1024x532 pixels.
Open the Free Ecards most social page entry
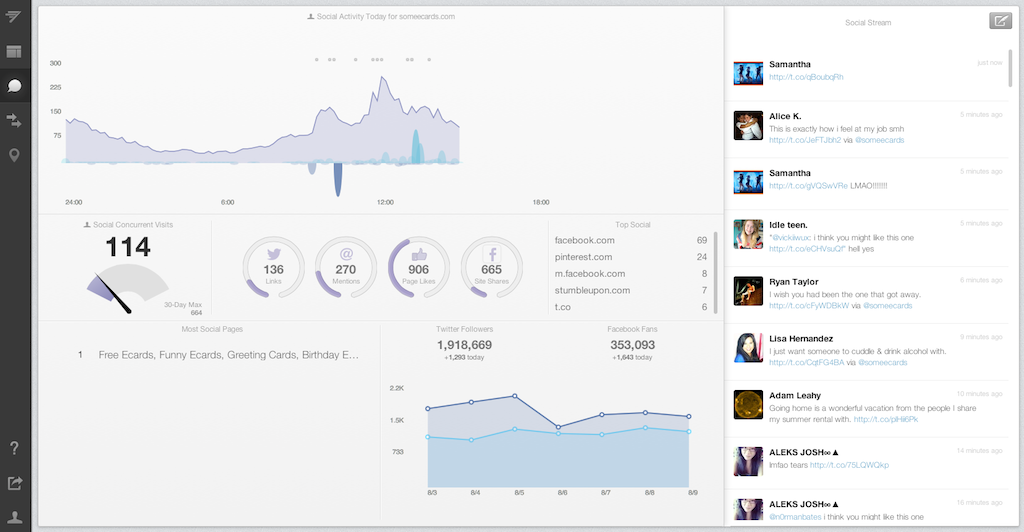click(229, 355)
